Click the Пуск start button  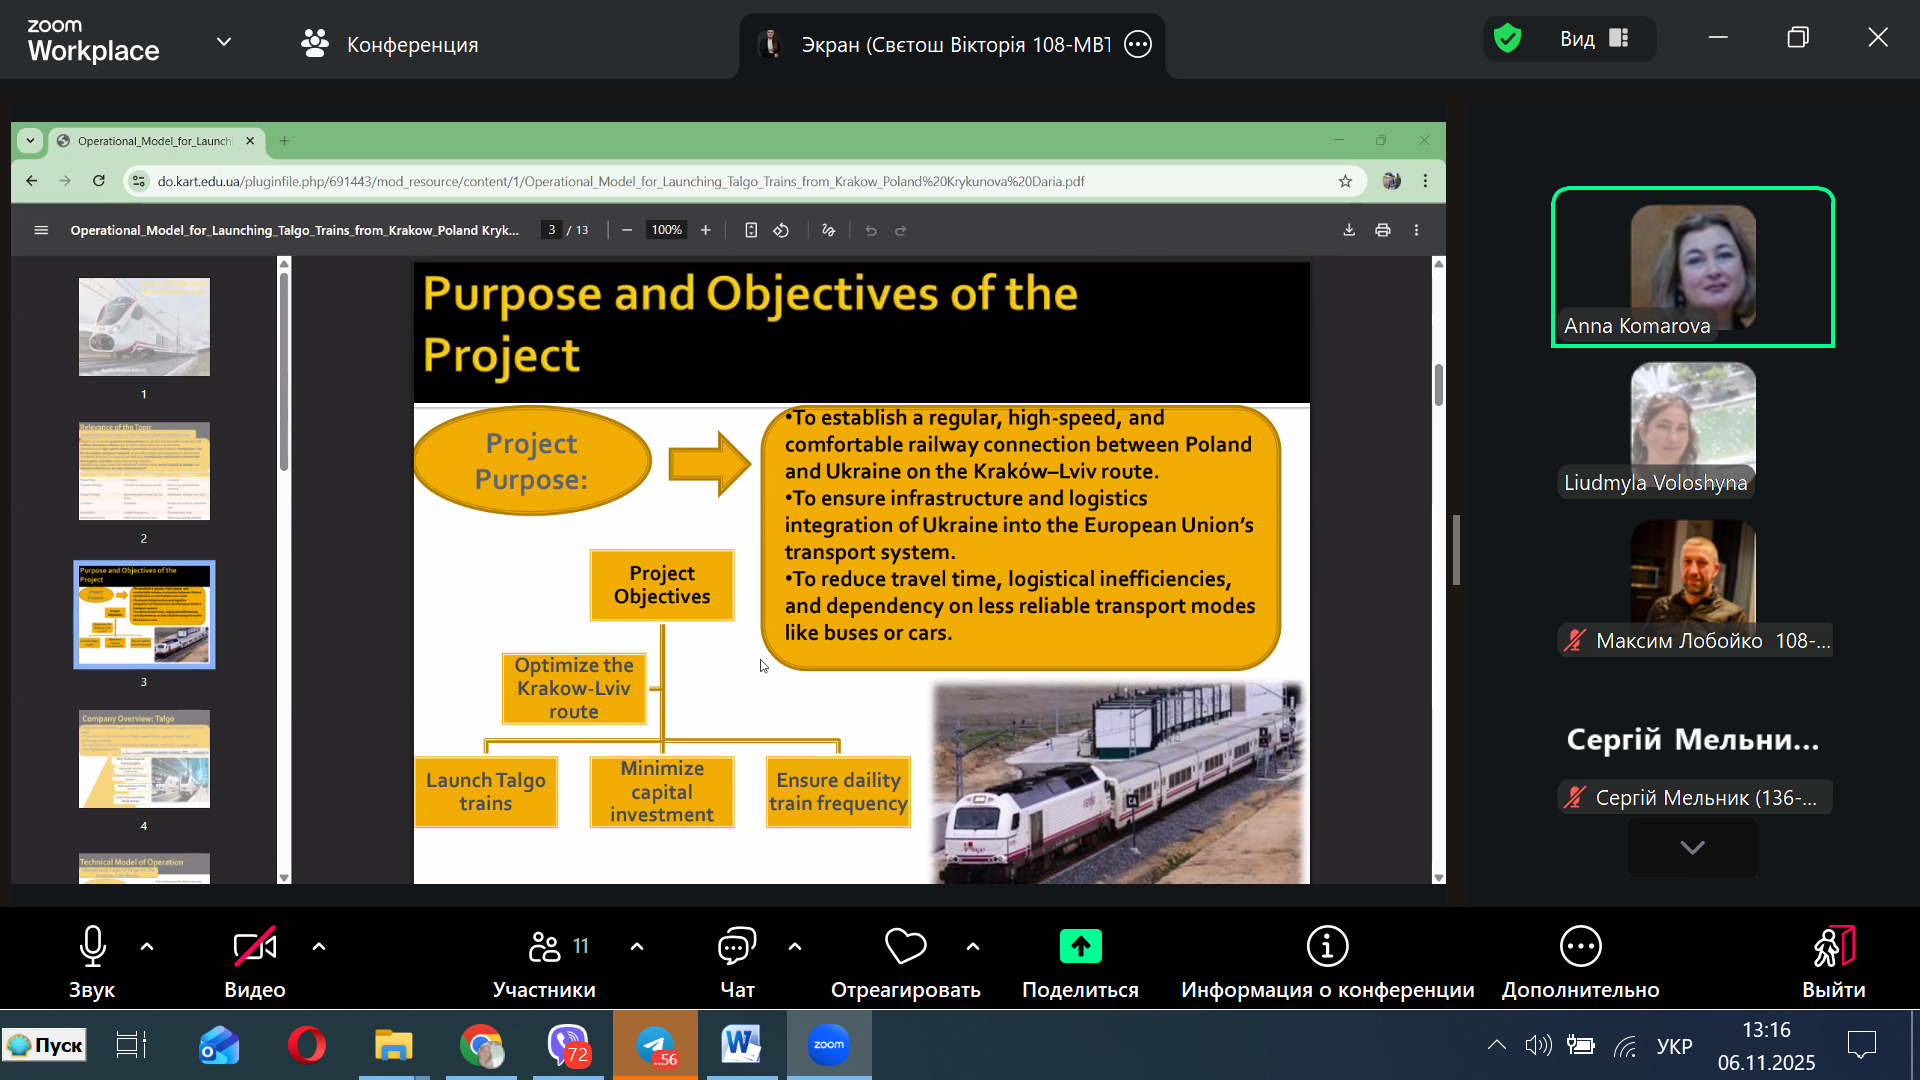[x=45, y=1045]
